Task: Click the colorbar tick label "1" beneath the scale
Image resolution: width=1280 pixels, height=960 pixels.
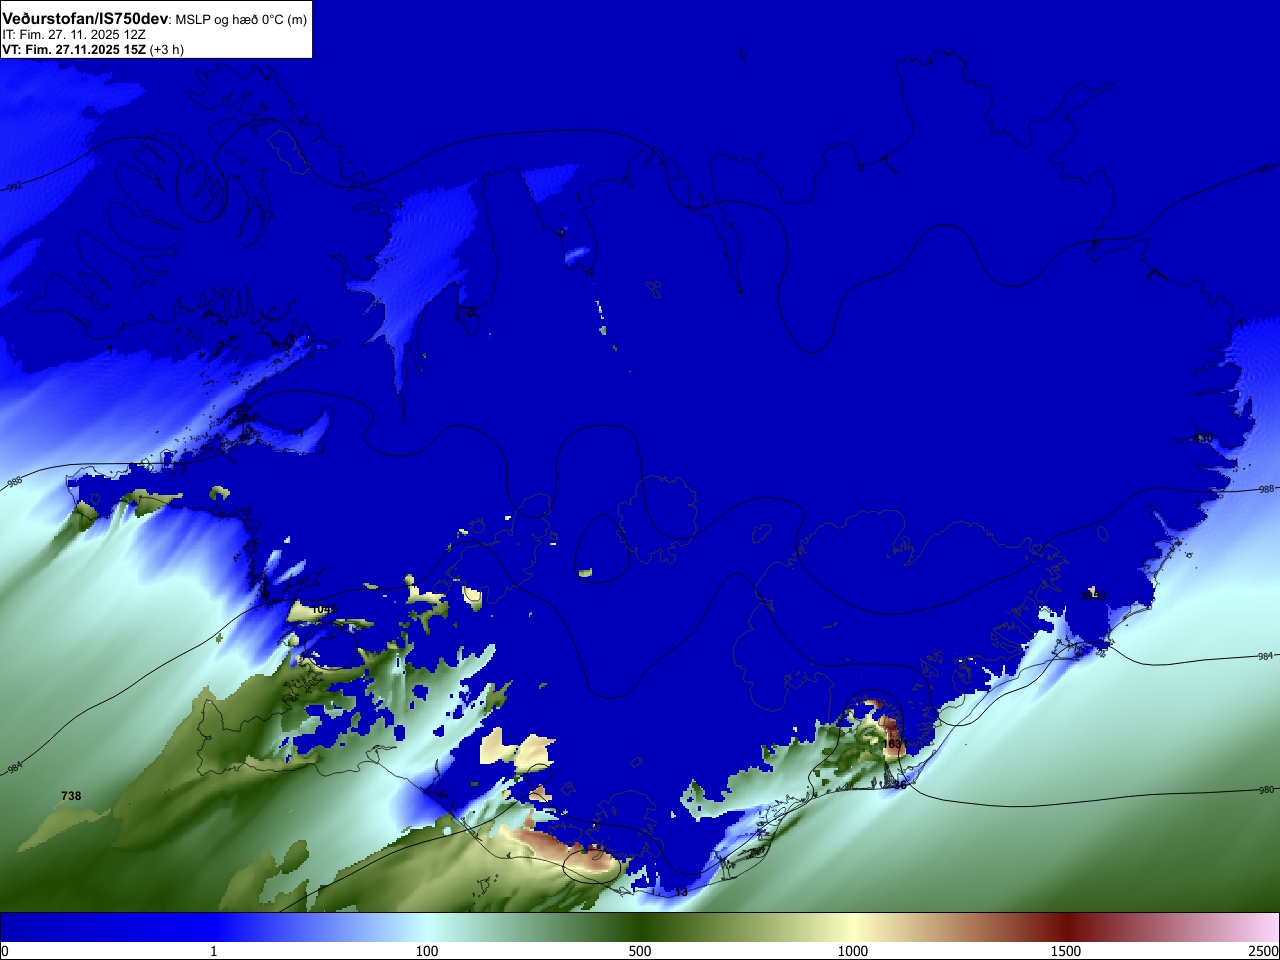Action: [213, 951]
